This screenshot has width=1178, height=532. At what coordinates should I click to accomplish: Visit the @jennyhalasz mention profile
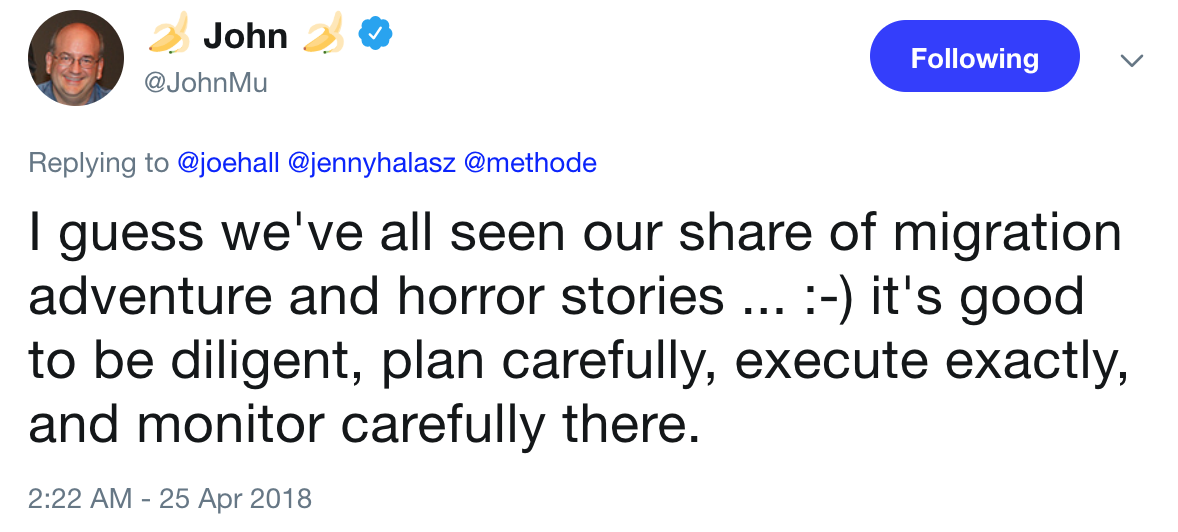pos(372,162)
